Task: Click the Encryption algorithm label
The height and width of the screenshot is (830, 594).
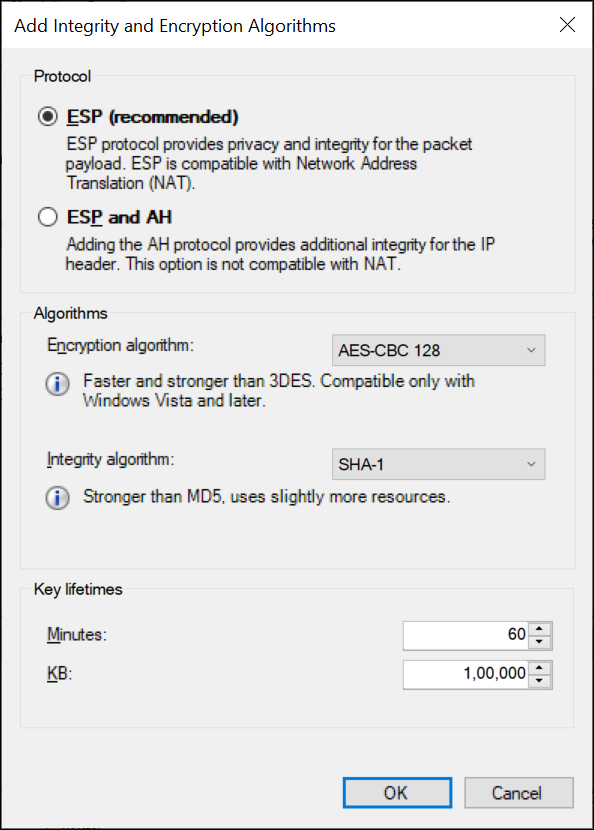Action: click(x=121, y=345)
